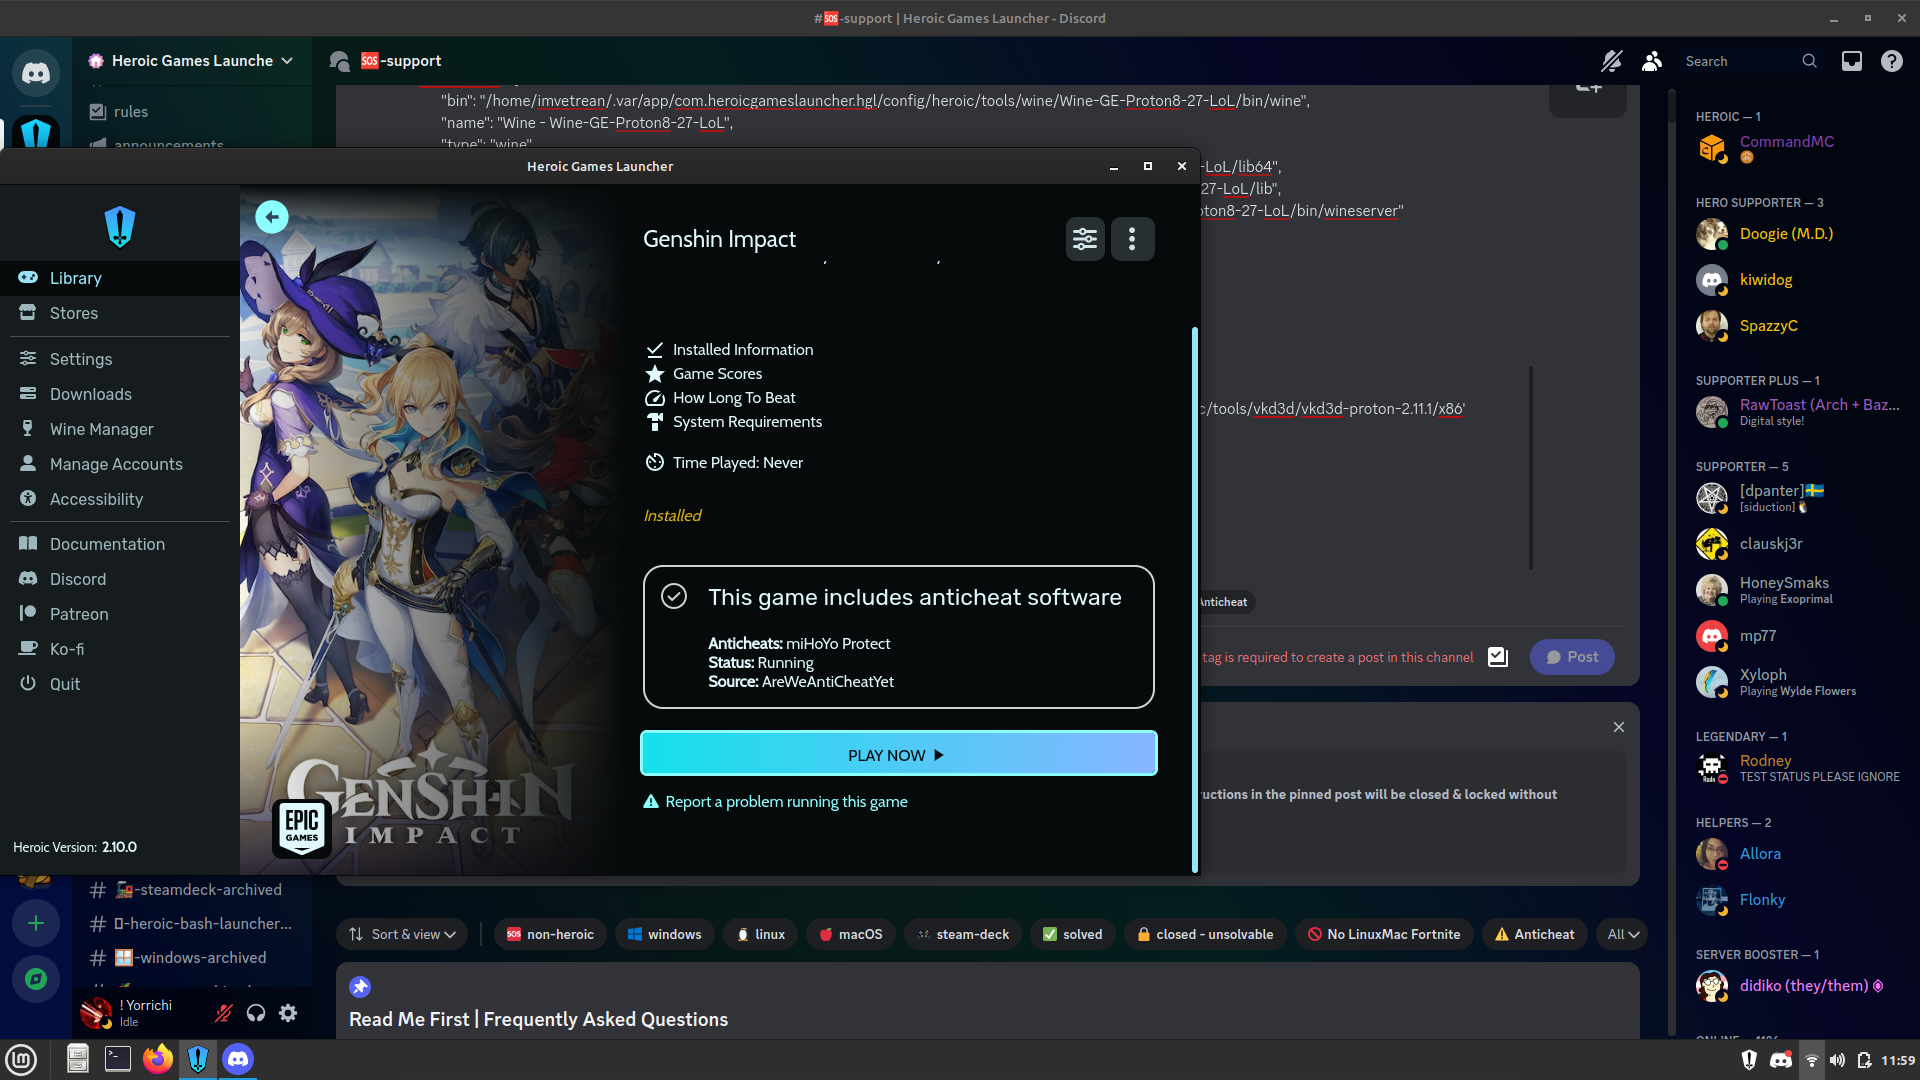This screenshot has height=1080, width=1920.
Task: Open game settings sliders icon
Action: (x=1085, y=239)
